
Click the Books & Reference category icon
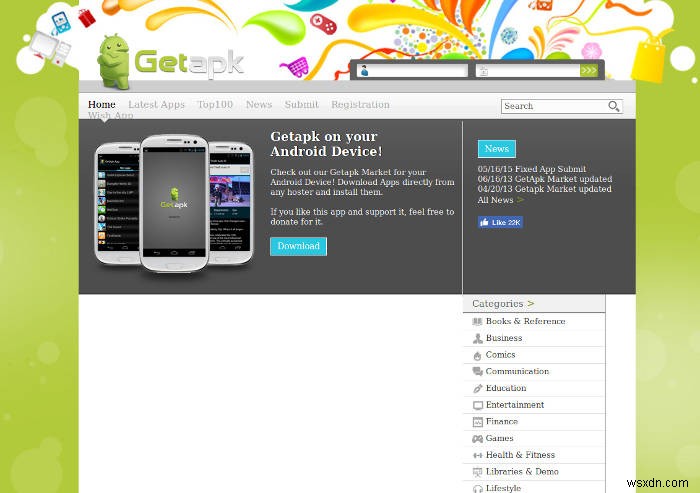tap(477, 322)
